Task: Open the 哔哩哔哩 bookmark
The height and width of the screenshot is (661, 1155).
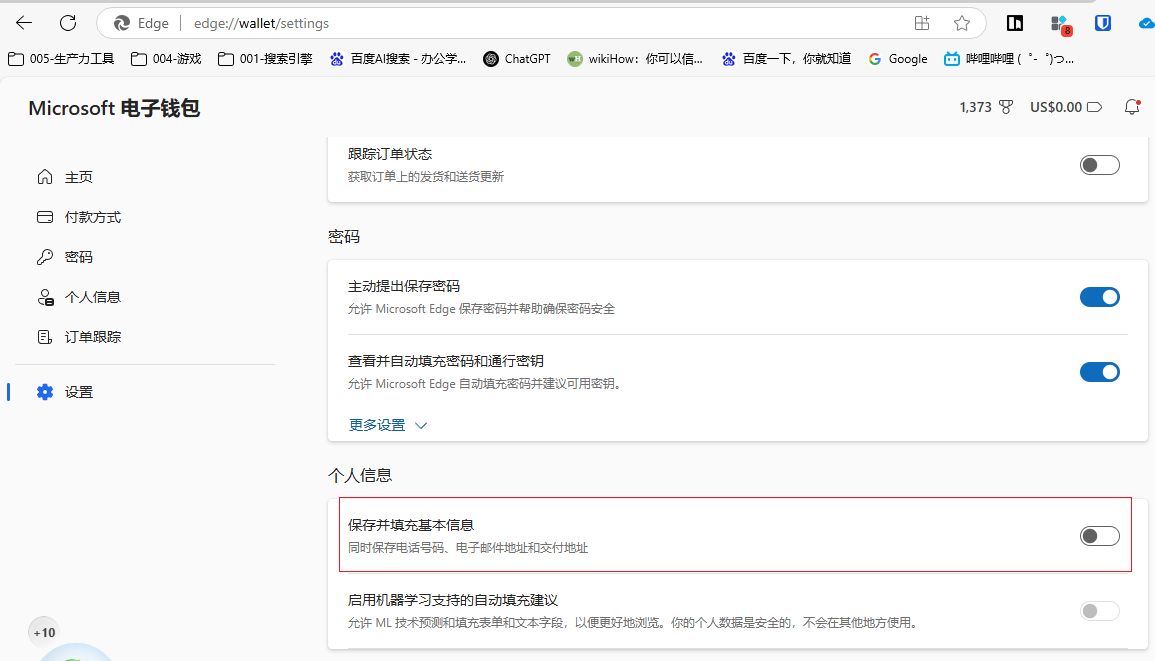Action: [x=1009, y=59]
